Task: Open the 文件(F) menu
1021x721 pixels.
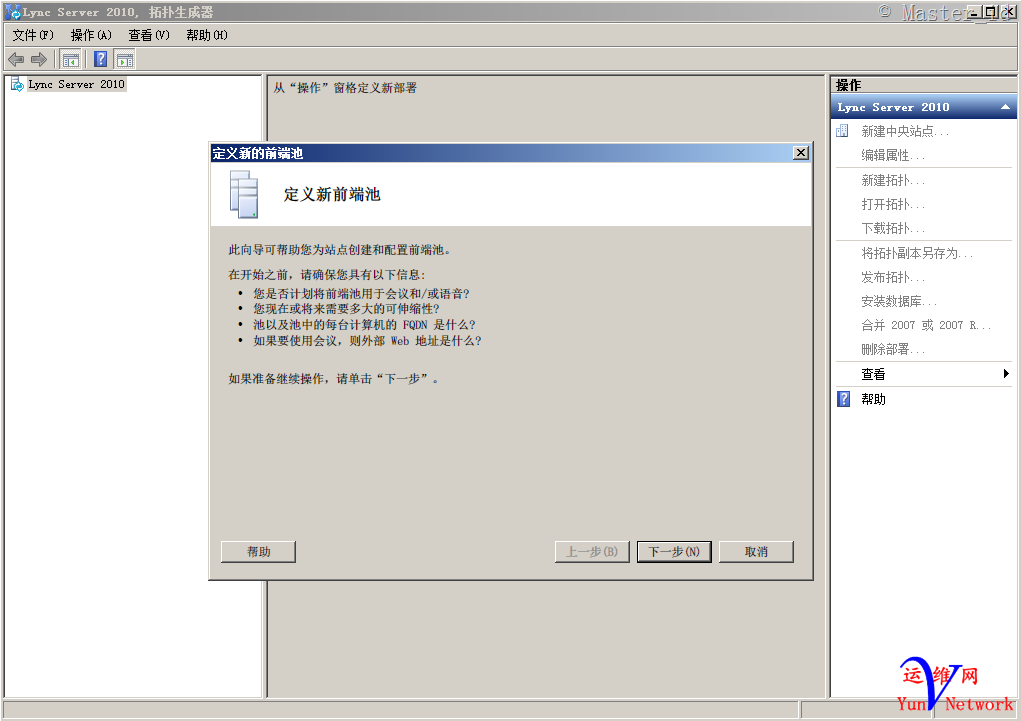Action: [33, 35]
